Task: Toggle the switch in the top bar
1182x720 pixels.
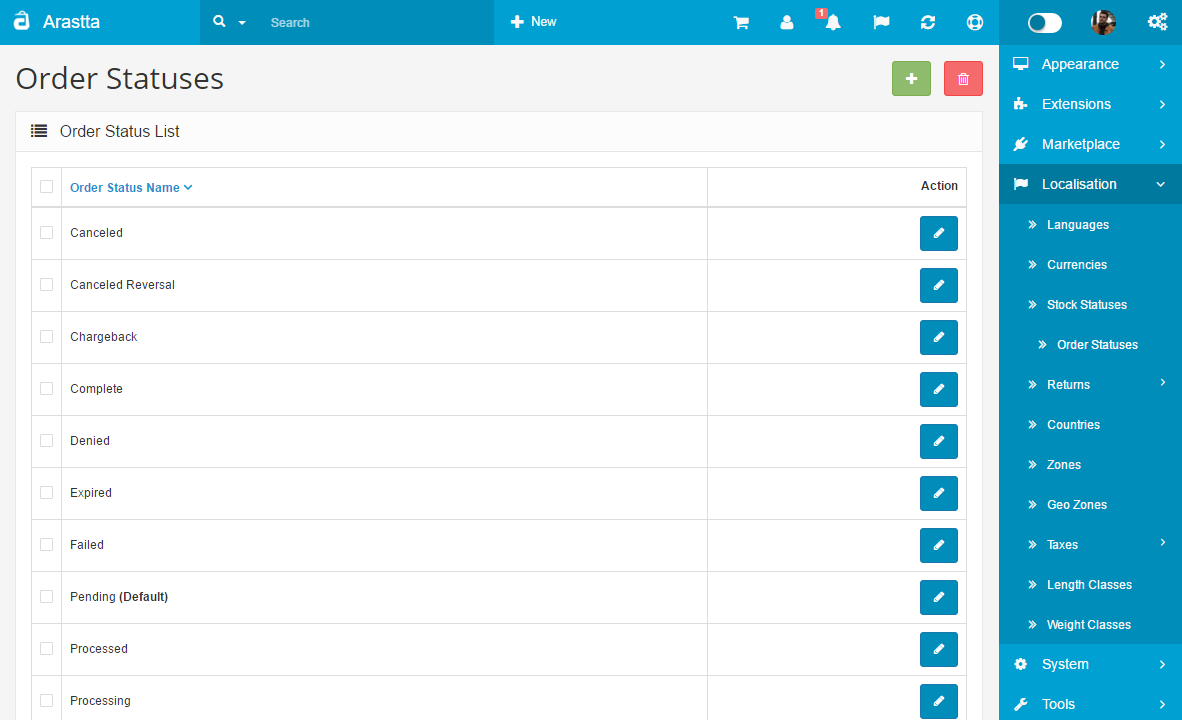Action: [x=1045, y=23]
